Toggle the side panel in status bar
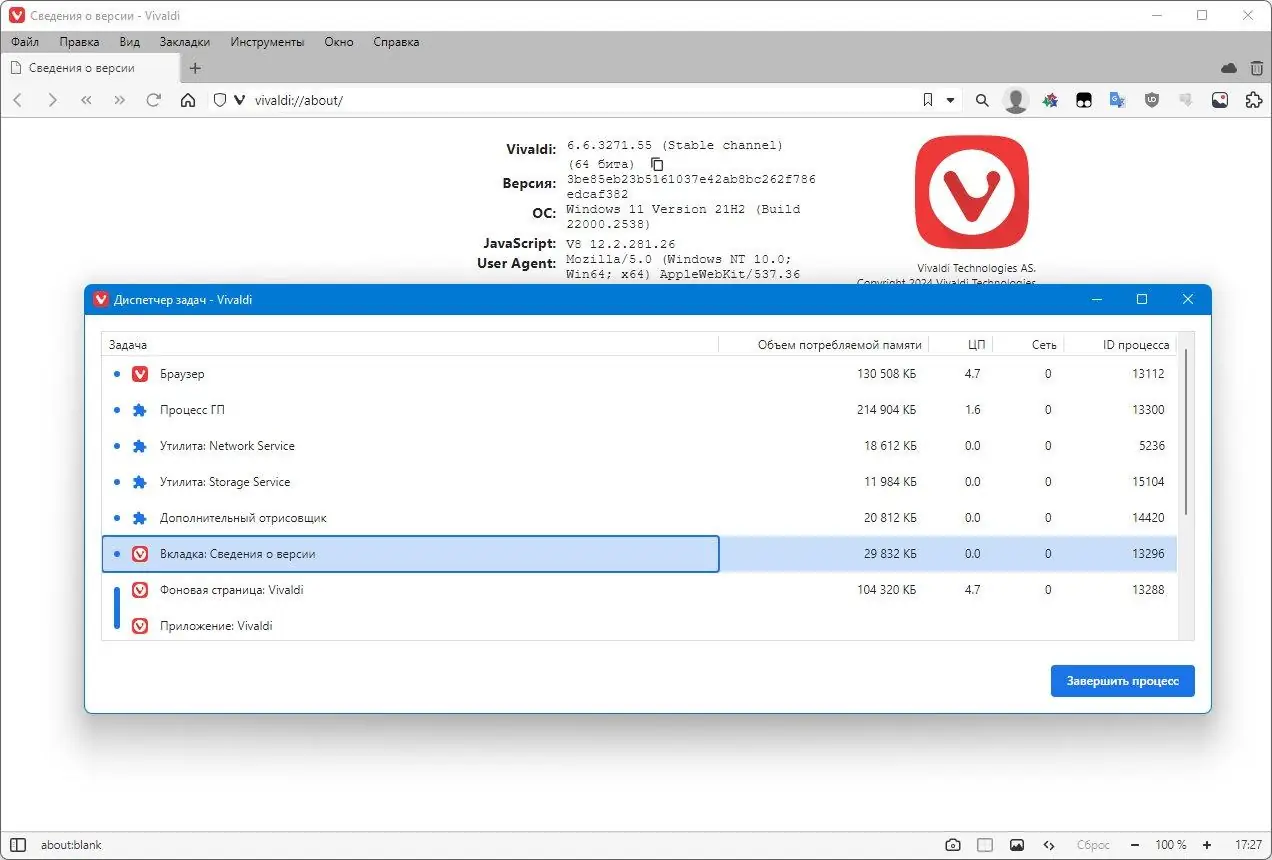1272x860 pixels. tap(18, 845)
